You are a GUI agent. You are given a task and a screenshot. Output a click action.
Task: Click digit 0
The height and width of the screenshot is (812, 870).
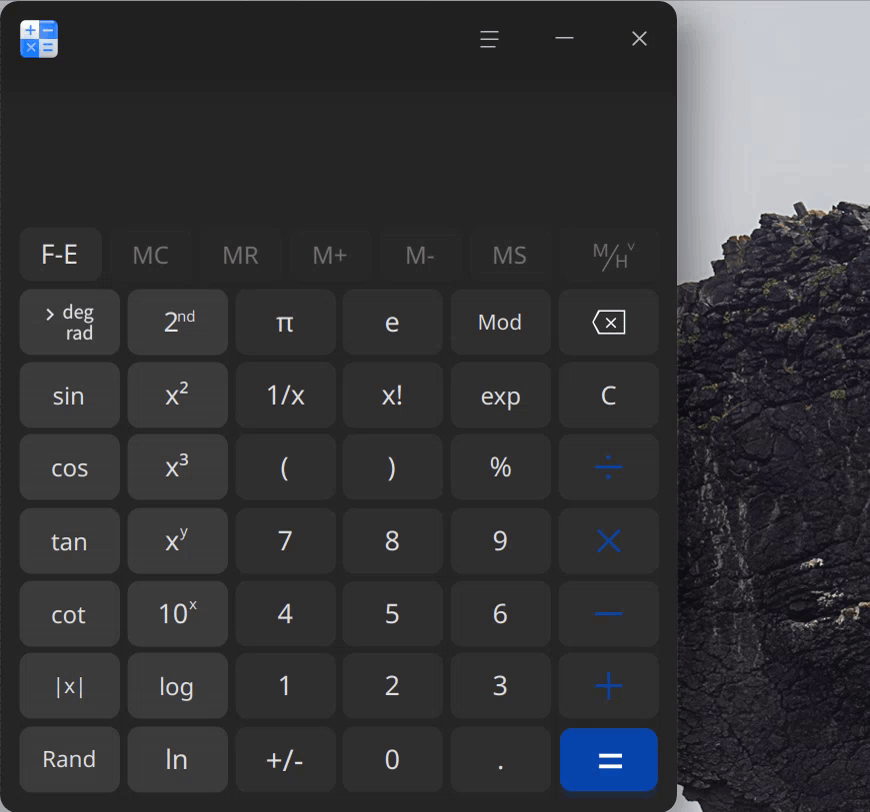(x=392, y=759)
